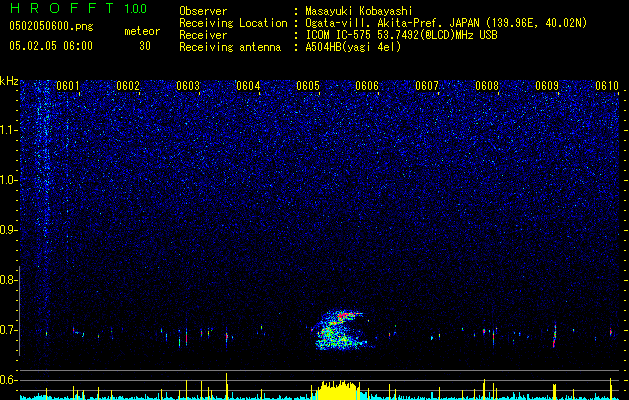Click the 0.9 kHz axis label
Viewport: 629px width, 400px height.
click(6, 230)
